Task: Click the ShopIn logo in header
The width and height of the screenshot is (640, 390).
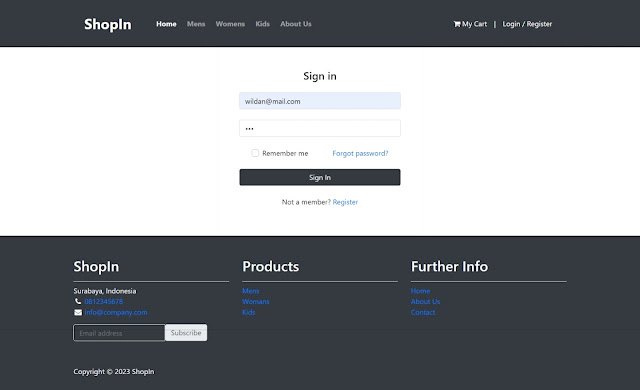Action: click(x=108, y=24)
